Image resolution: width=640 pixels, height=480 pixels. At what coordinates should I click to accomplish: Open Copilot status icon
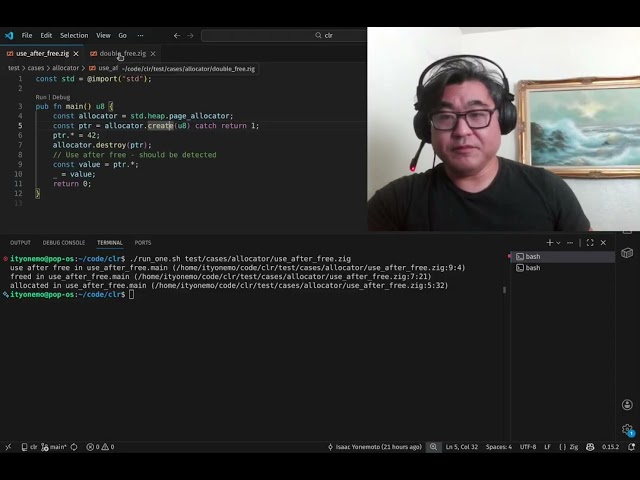590,447
